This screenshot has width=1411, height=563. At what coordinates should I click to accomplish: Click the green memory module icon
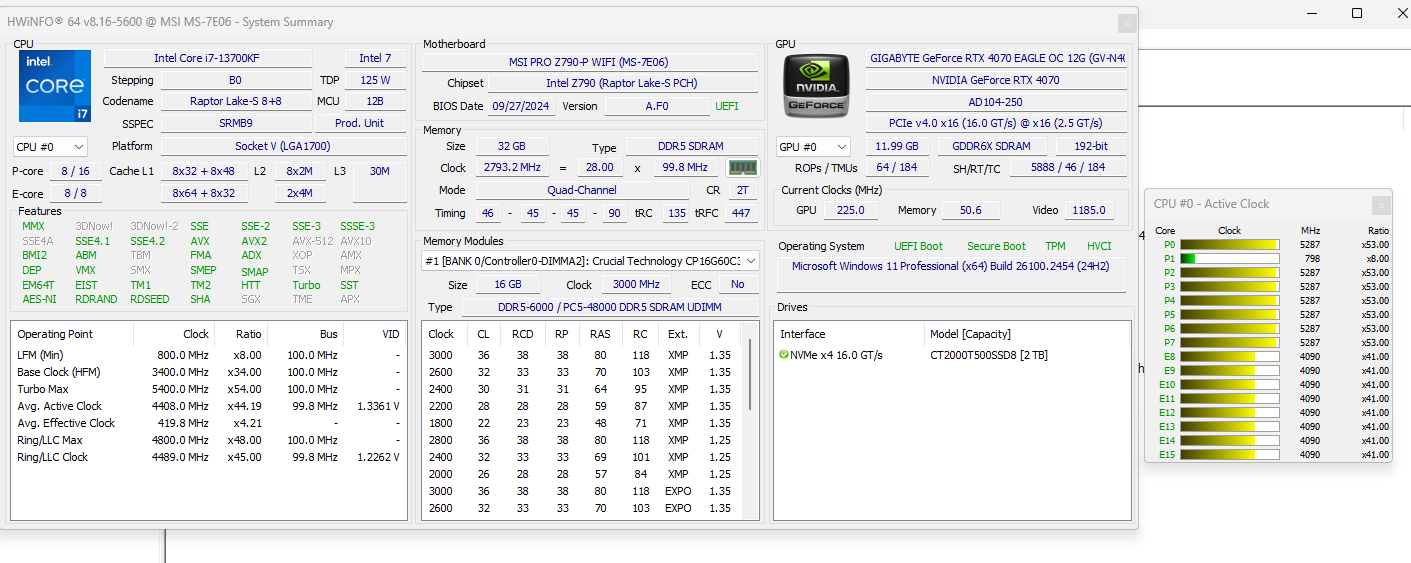(x=742, y=168)
